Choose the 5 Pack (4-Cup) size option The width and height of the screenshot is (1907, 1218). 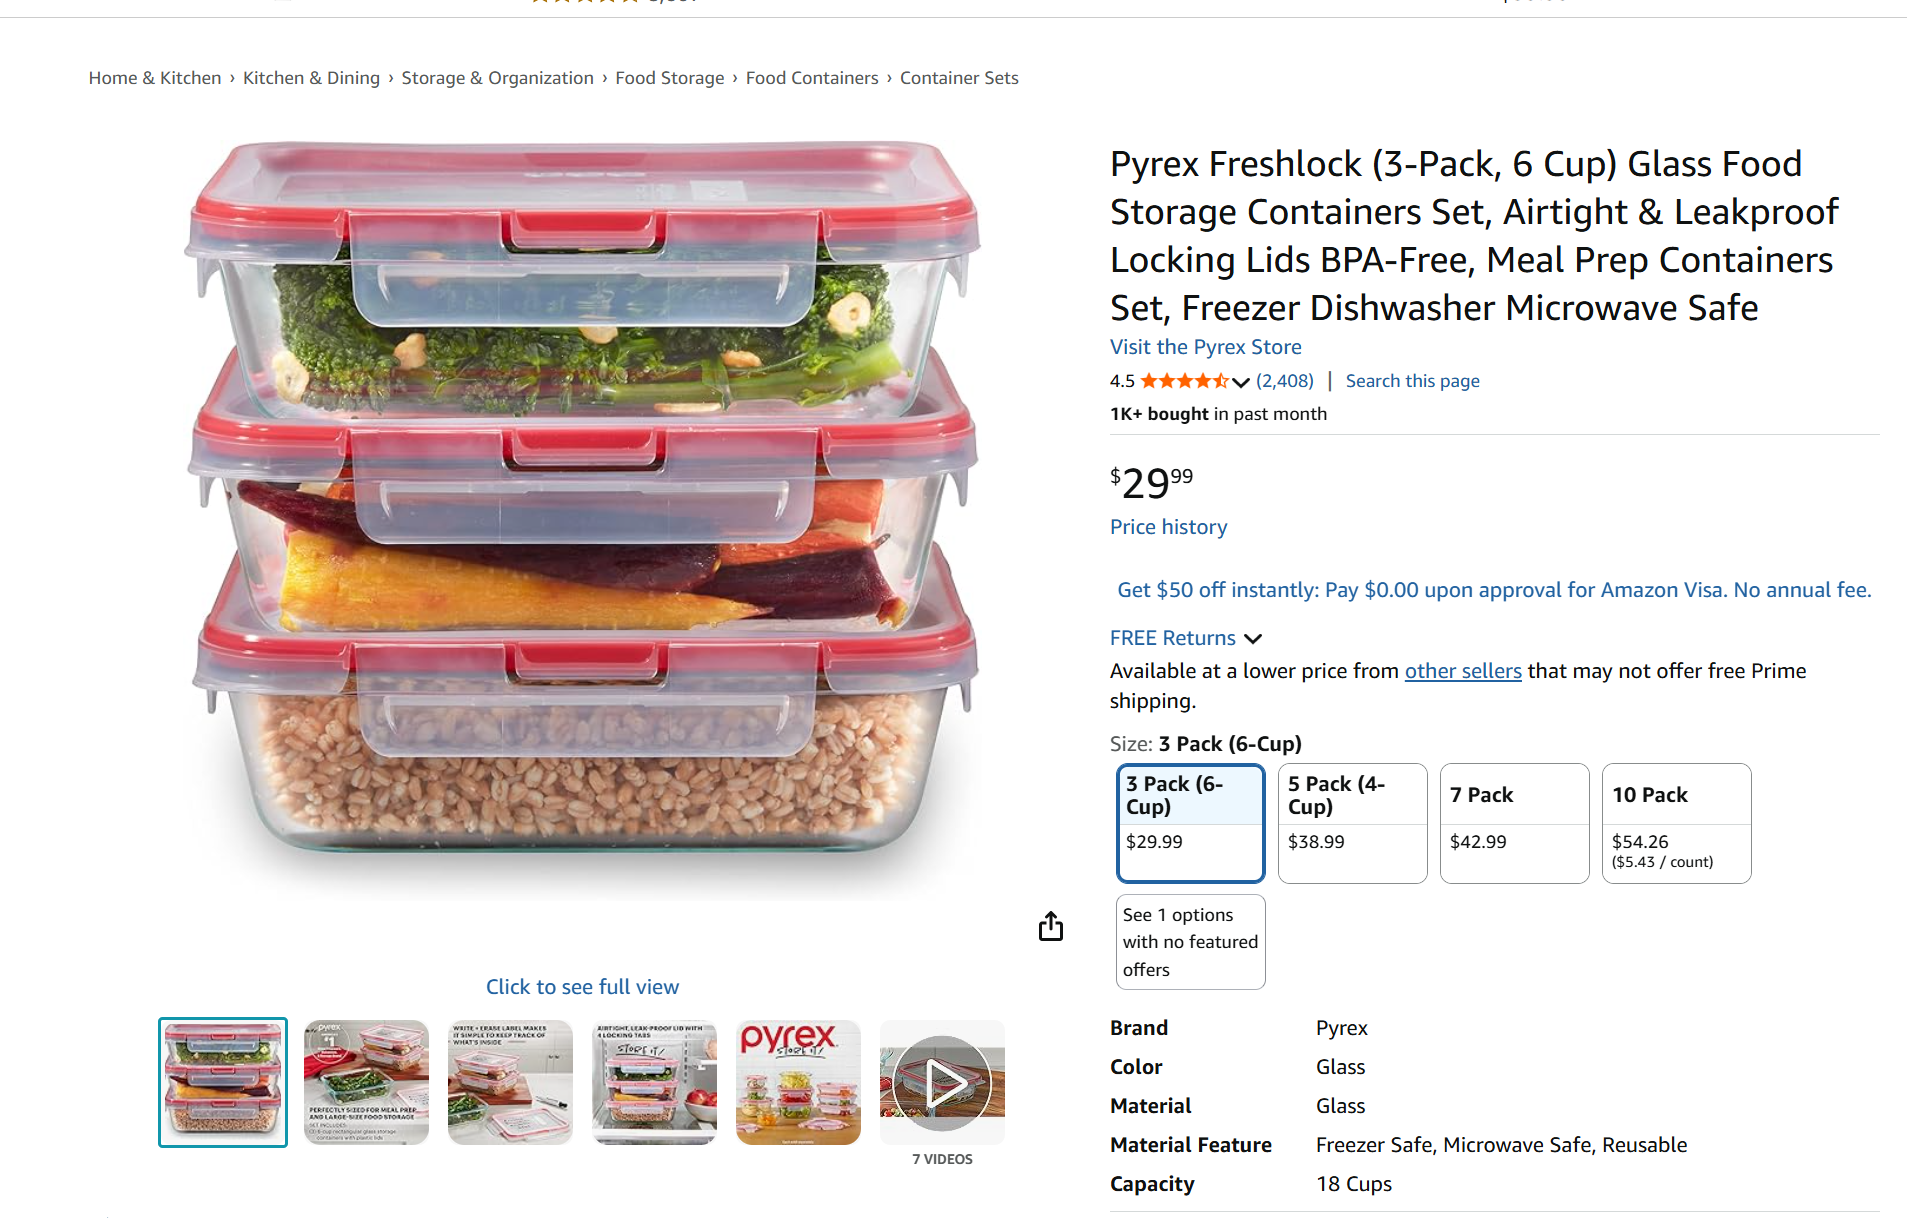(x=1352, y=823)
